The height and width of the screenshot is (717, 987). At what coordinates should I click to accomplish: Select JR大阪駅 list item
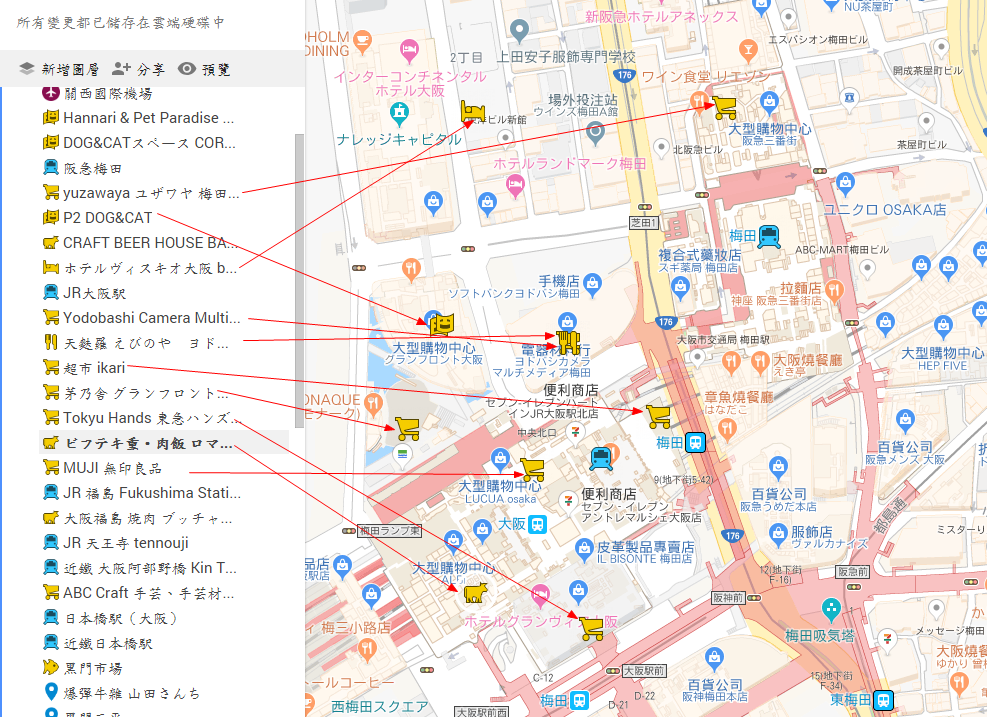coord(84,293)
